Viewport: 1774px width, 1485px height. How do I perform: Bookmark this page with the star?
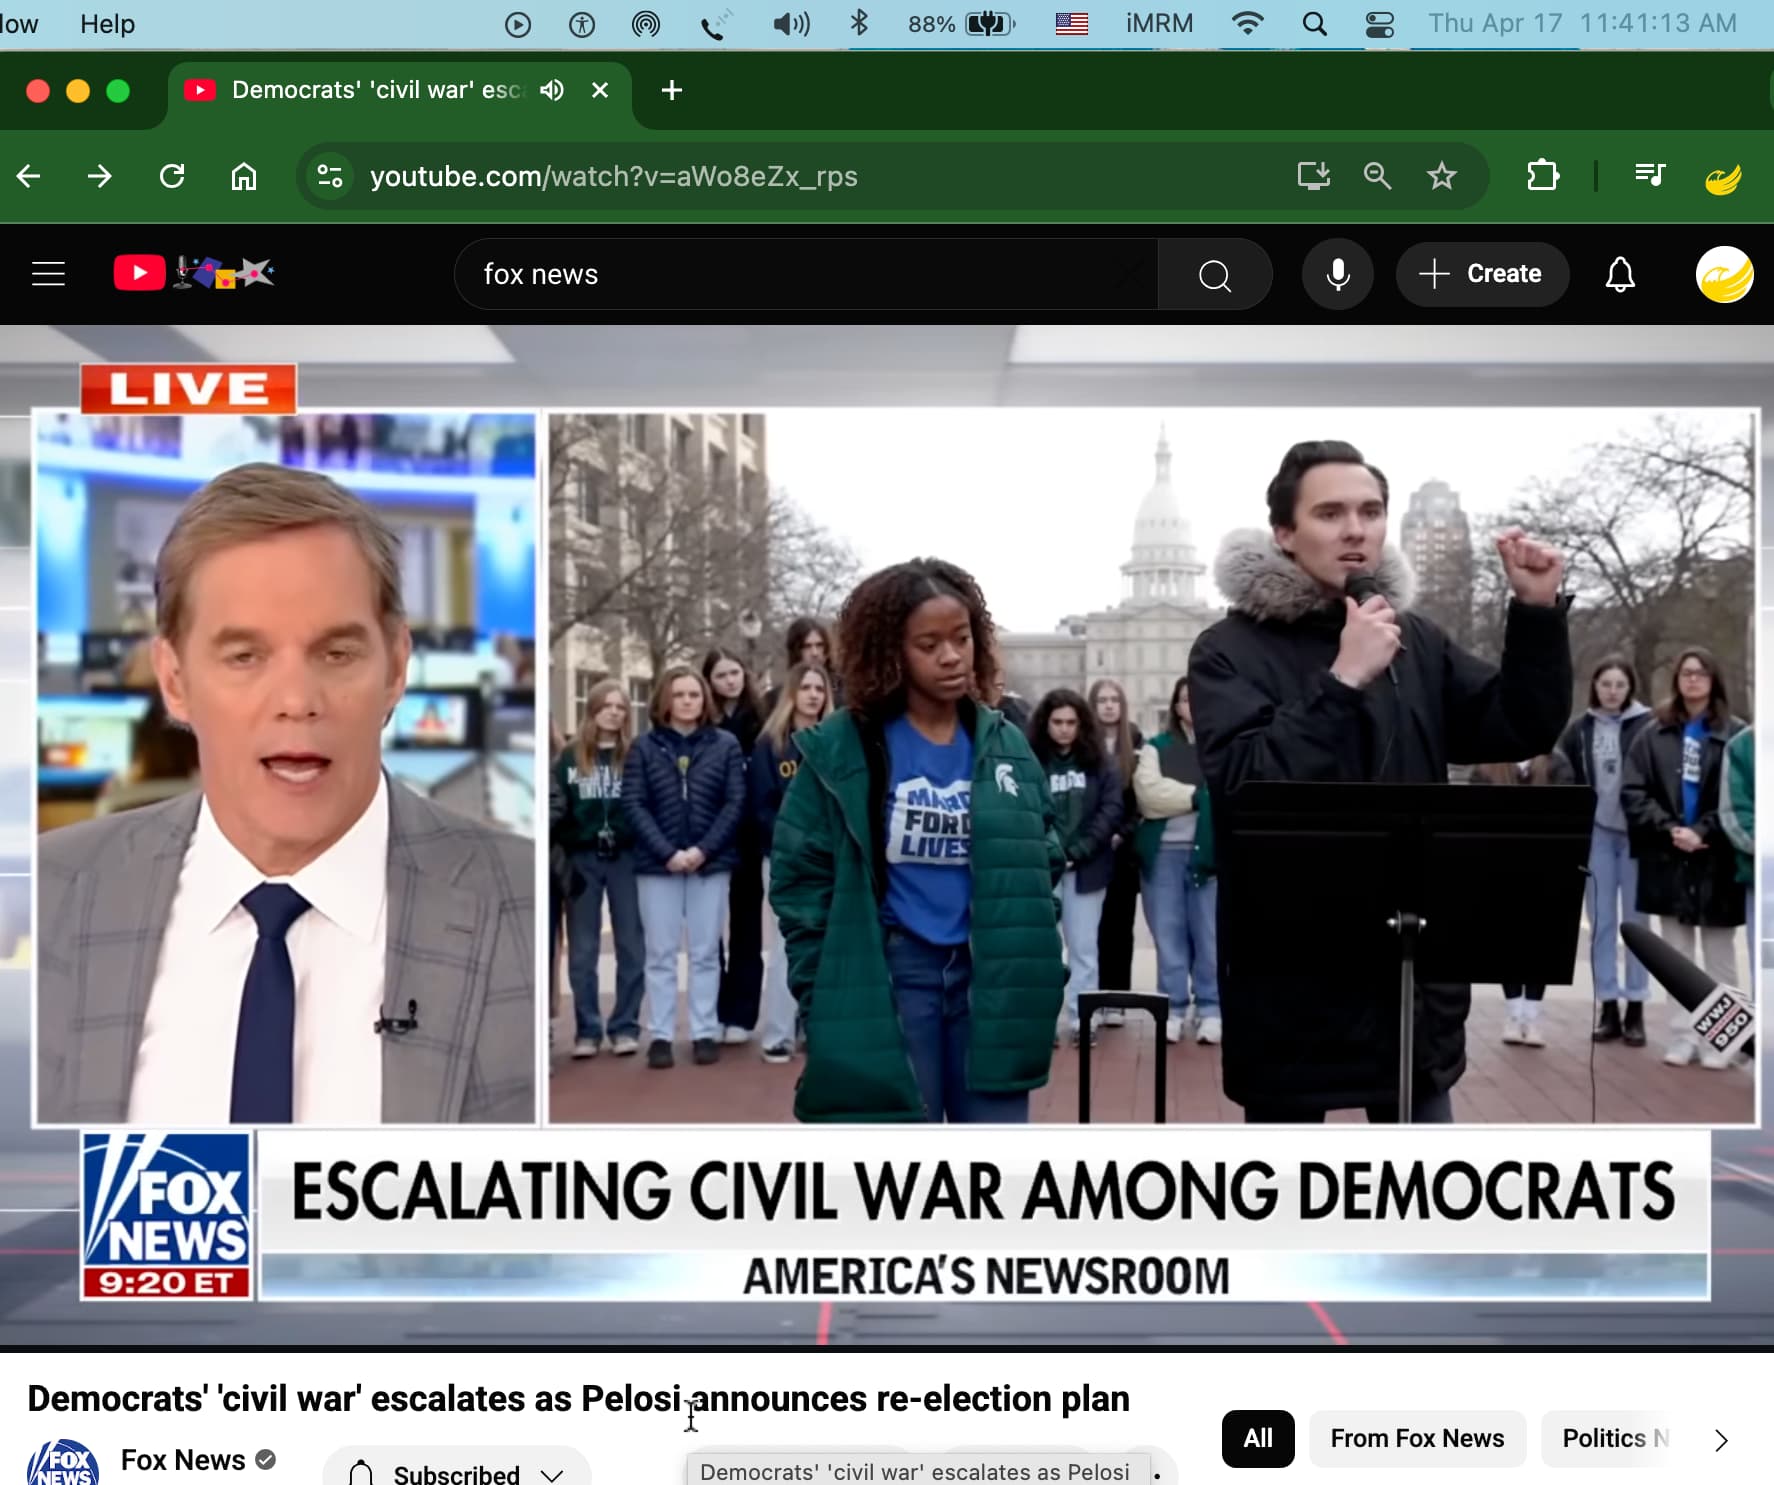pos(1441,176)
